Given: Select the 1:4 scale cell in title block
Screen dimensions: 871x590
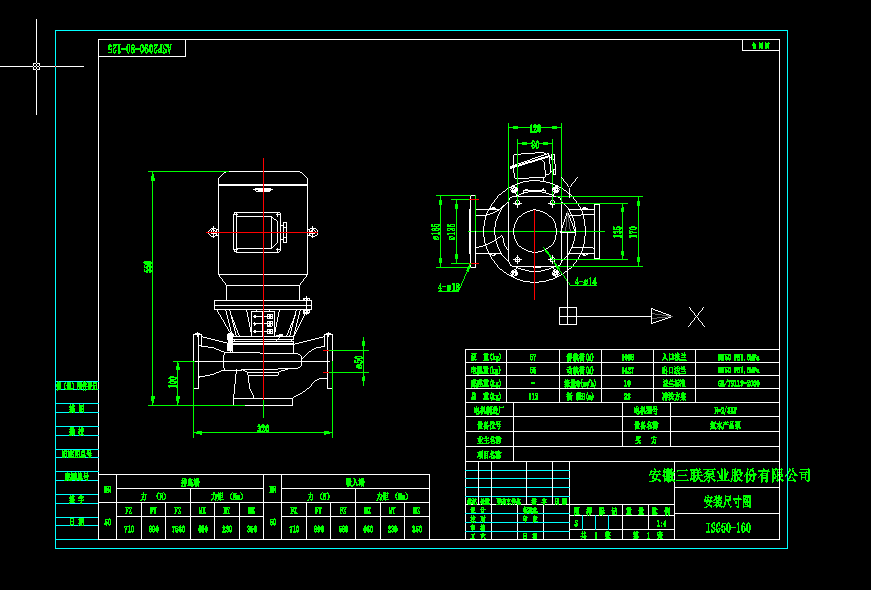Looking at the screenshot, I should click(x=660, y=522).
